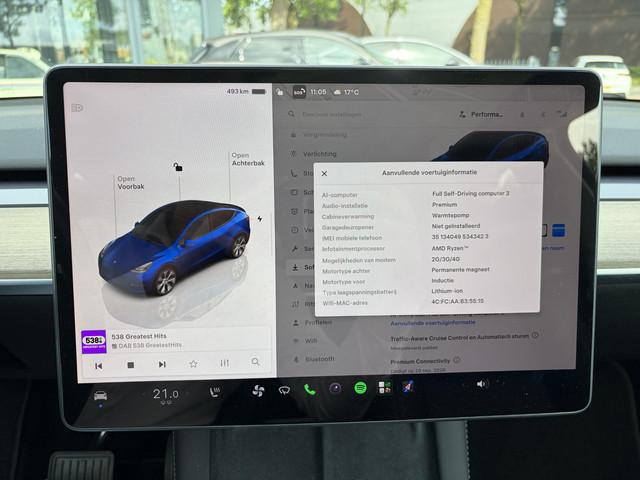Open the Performa driver profile dropdown
The width and height of the screenshot is (640, 480).
coord(481,114)
